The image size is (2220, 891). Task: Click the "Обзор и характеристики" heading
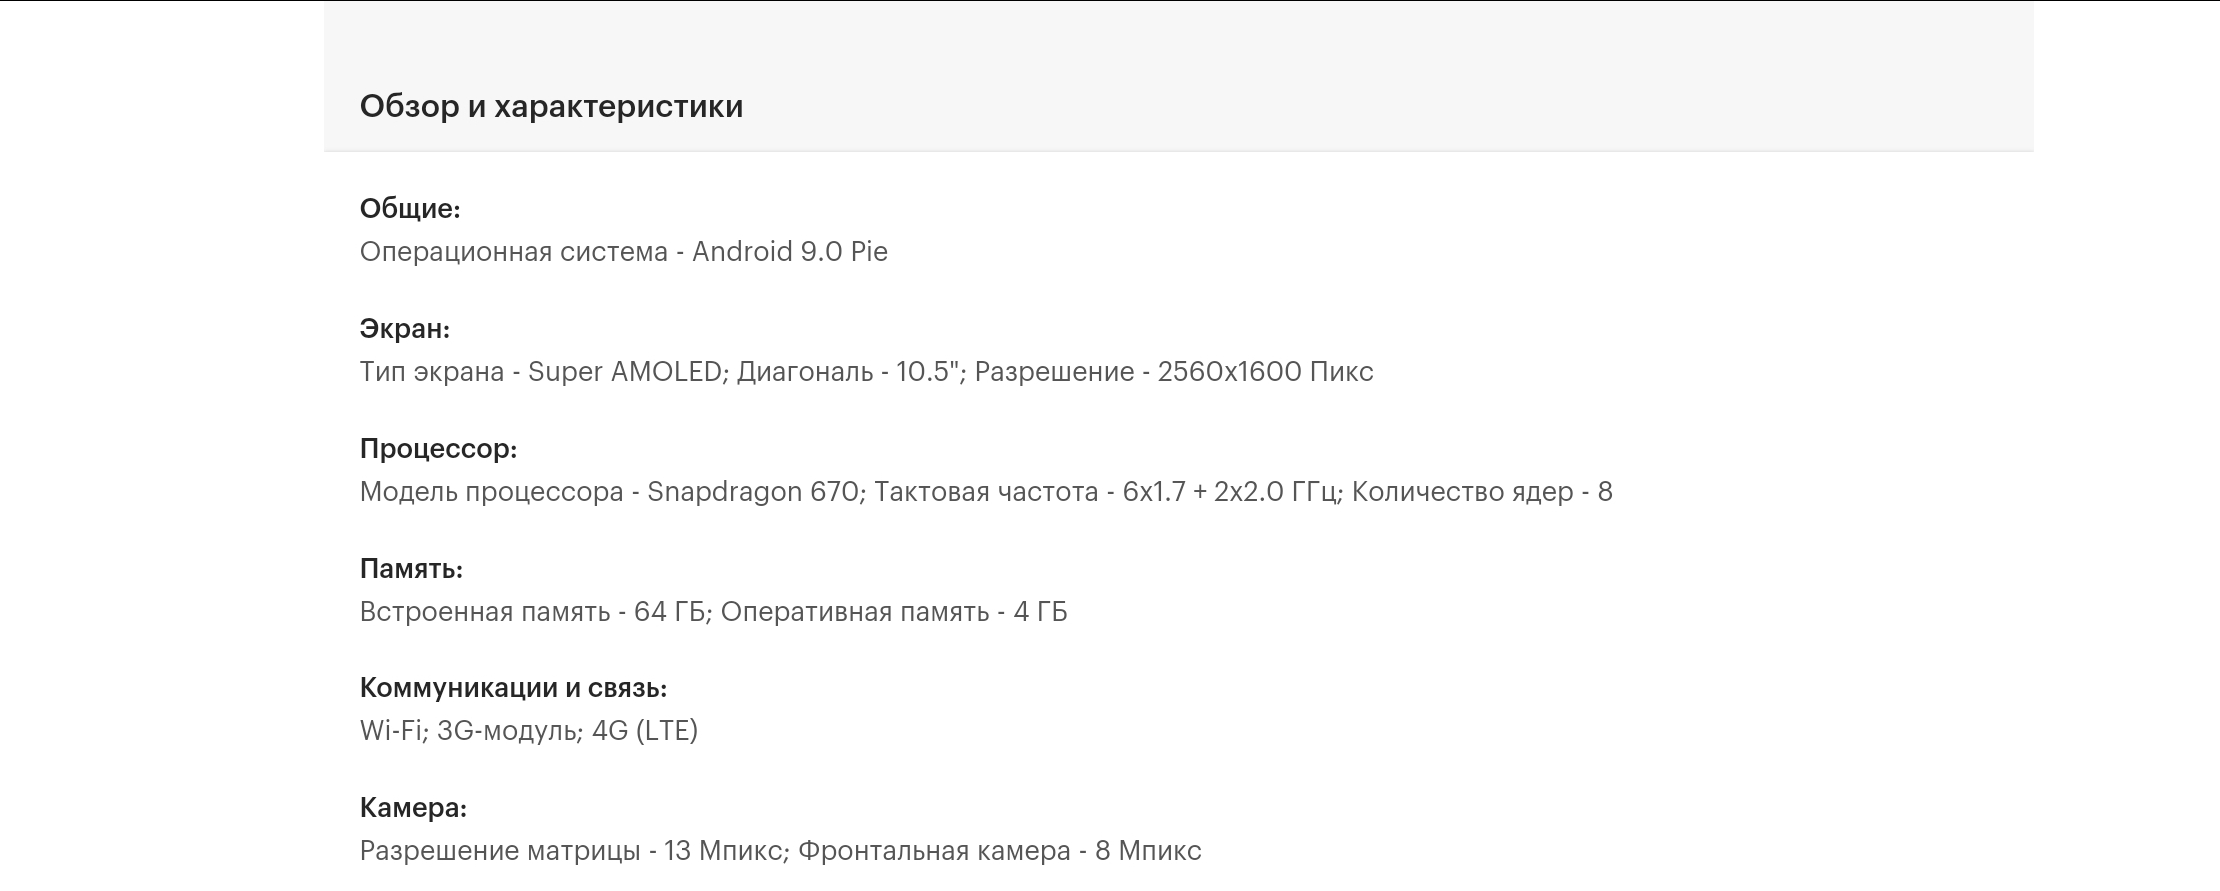click(x=551, y=106)
